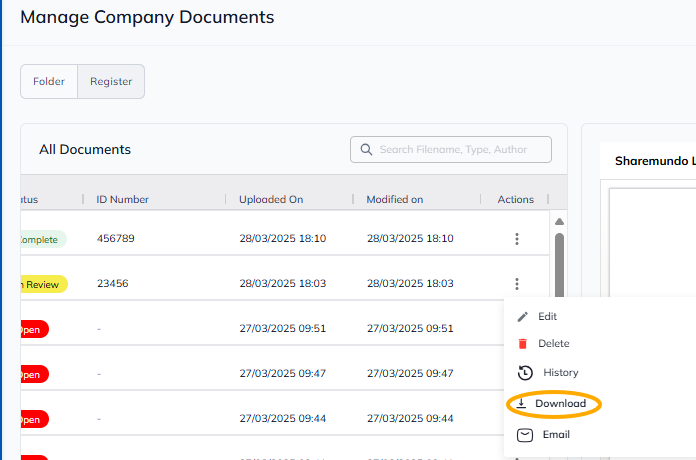The height and width of the screenshot is (460, 696).
Task: Click the Download arrow icon
Action: (521, 404)
